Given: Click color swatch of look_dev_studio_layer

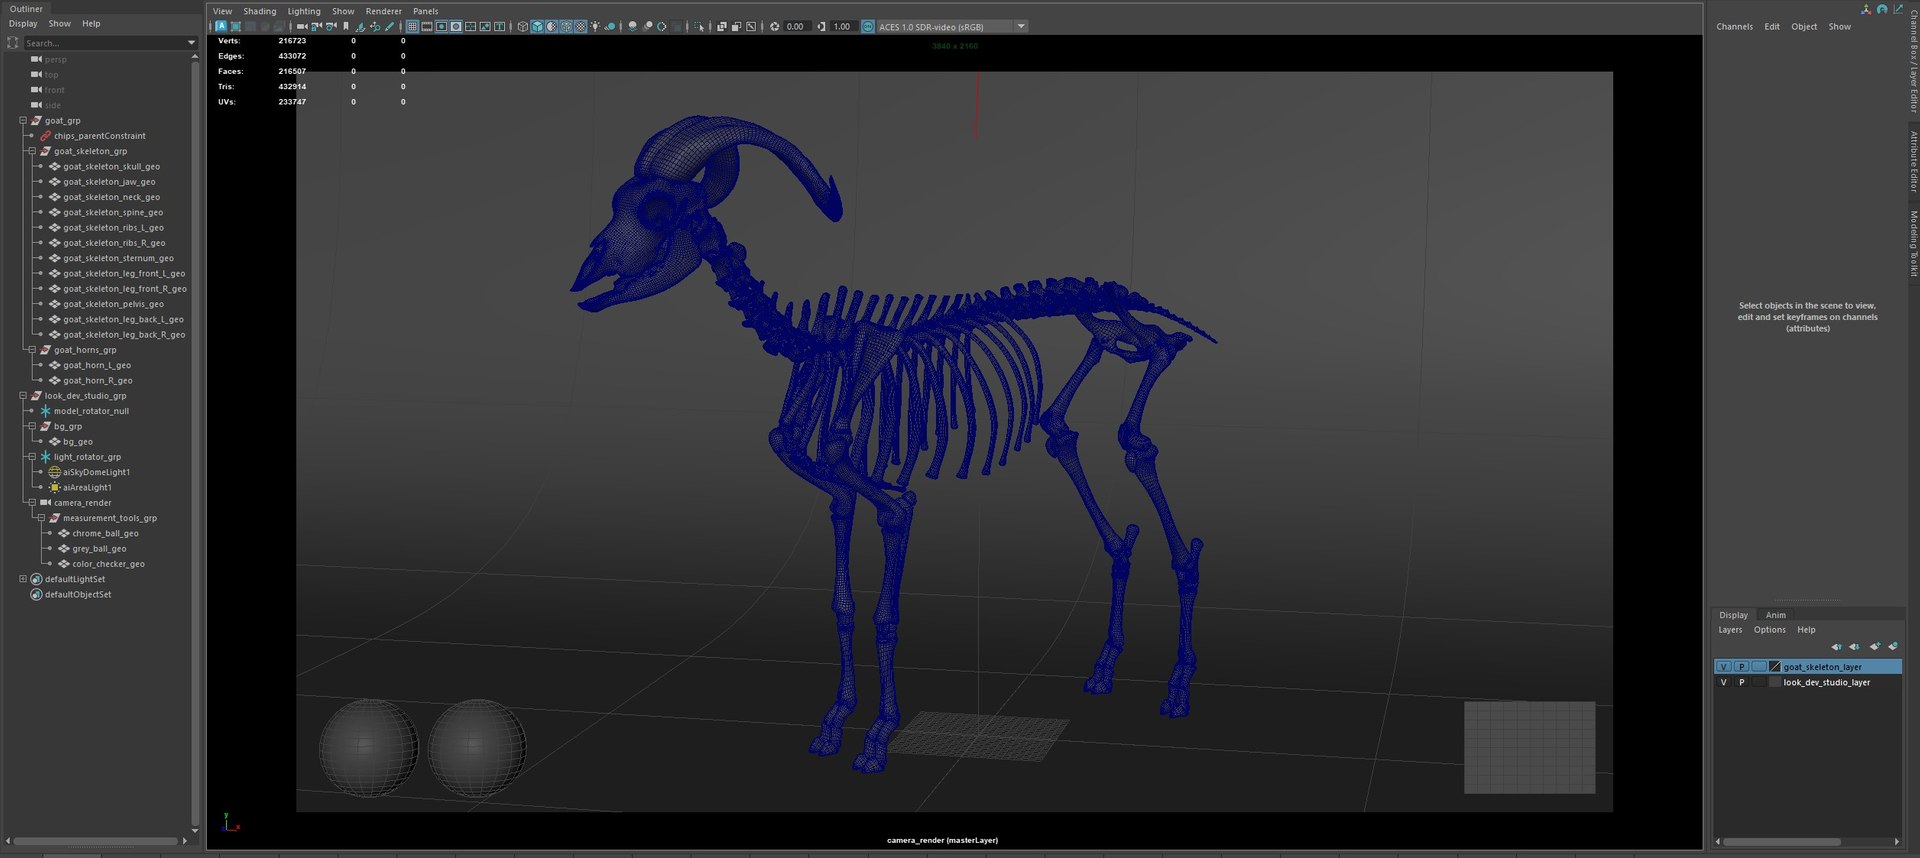Looking at the screenshot, I should [1775, 682].
